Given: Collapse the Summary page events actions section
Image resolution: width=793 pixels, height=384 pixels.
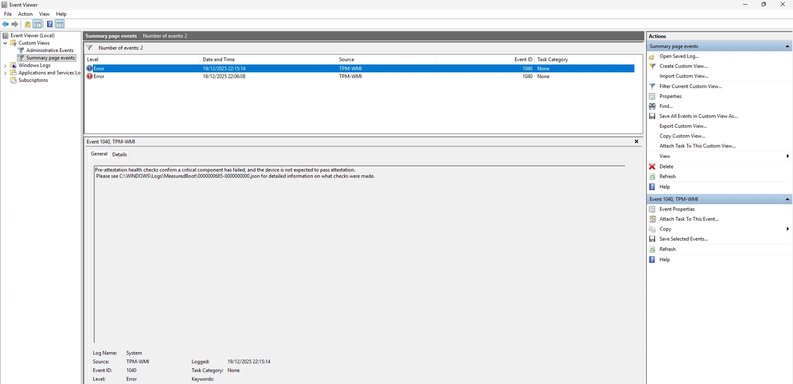Looking at the screenshot, I should 787,47.
